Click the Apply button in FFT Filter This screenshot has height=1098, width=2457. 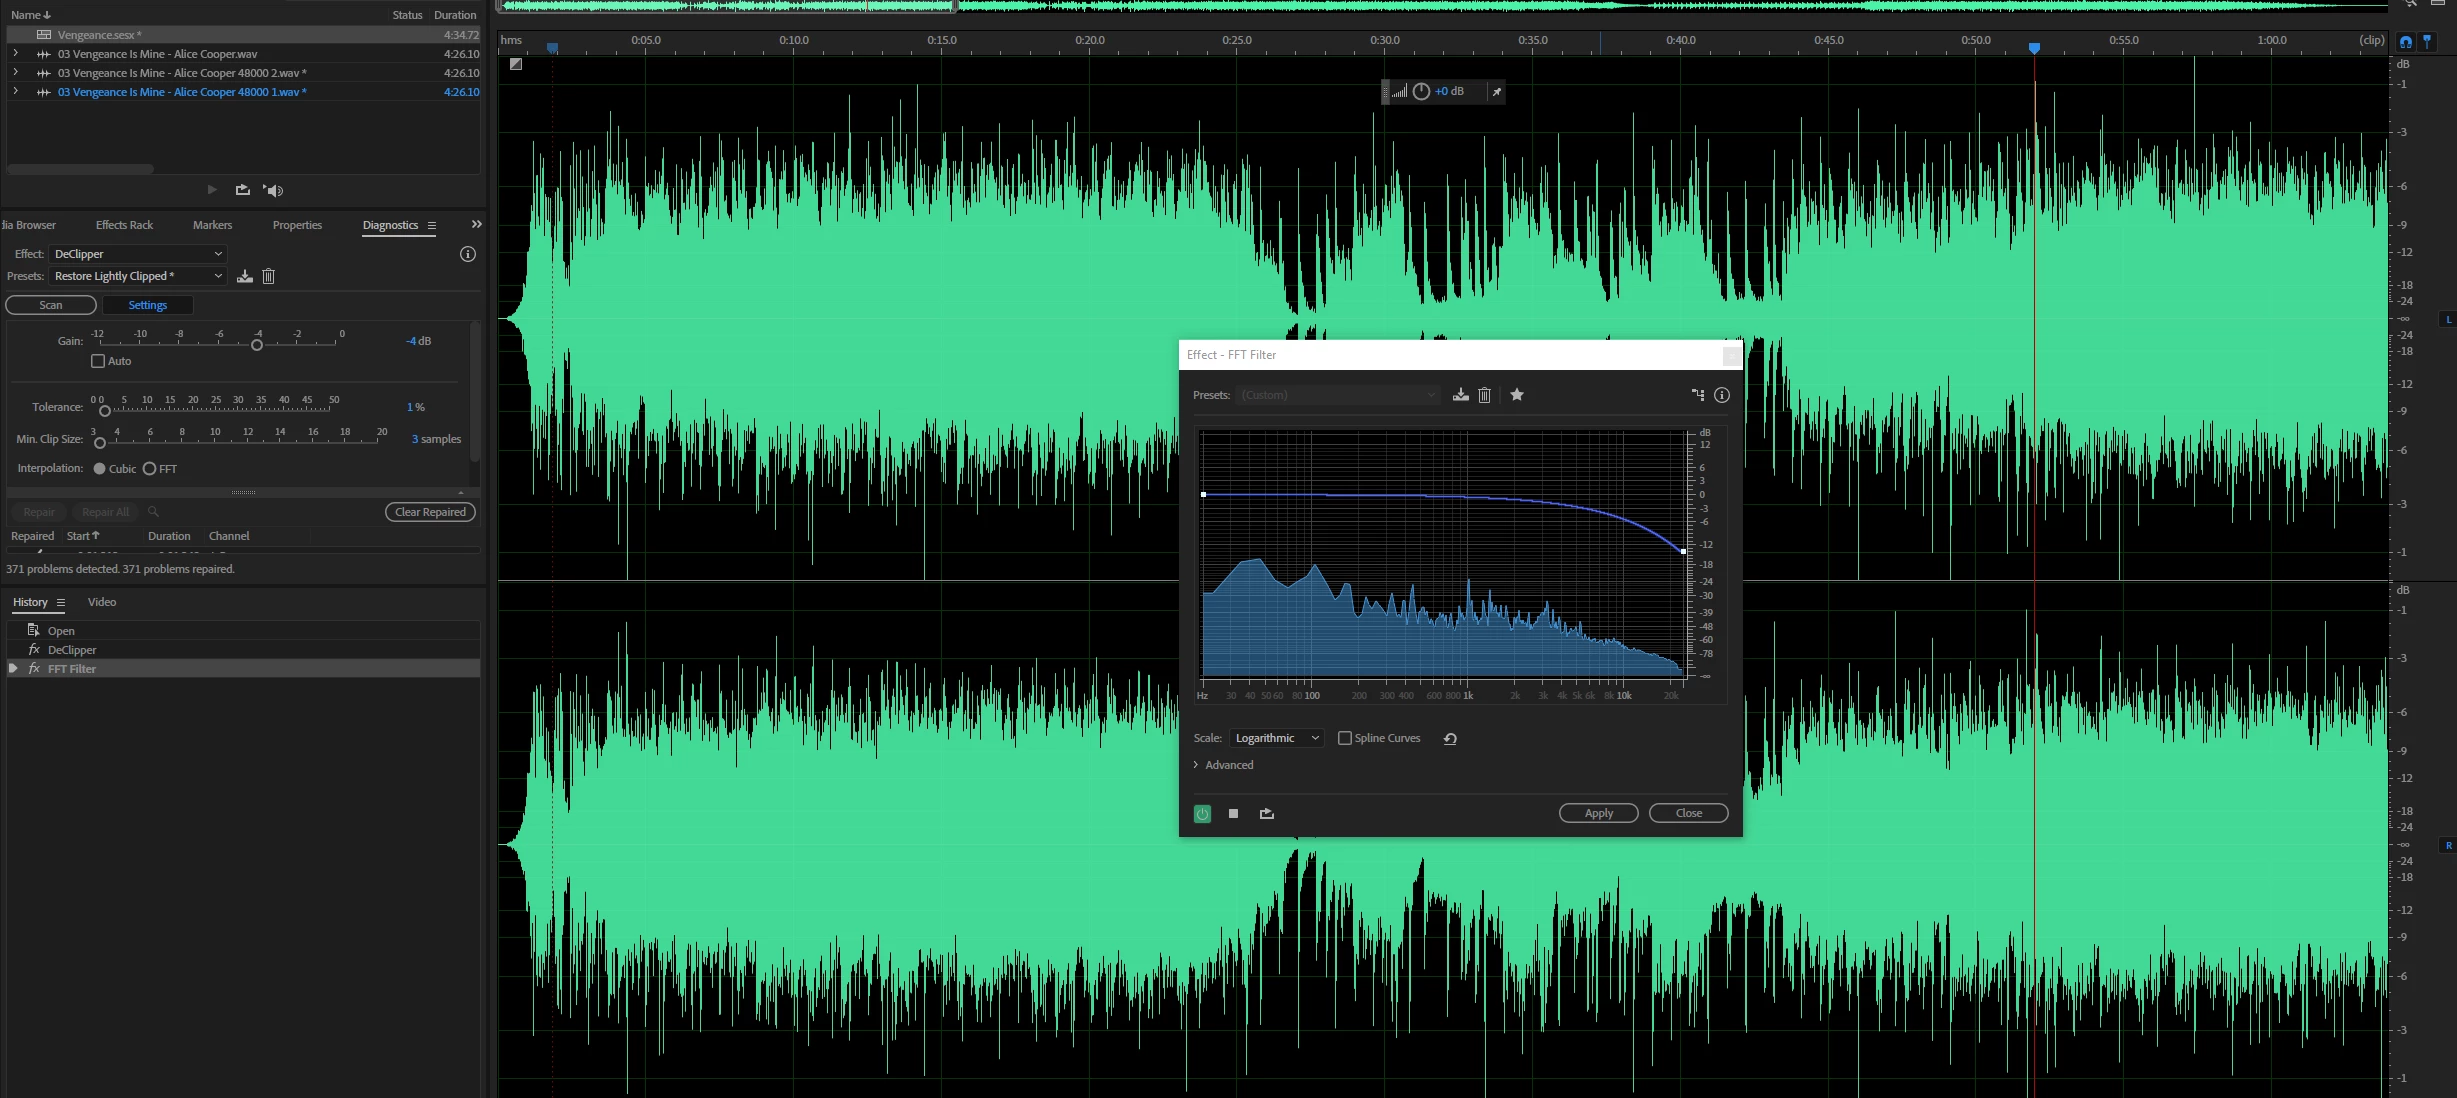coord(1598,813)
